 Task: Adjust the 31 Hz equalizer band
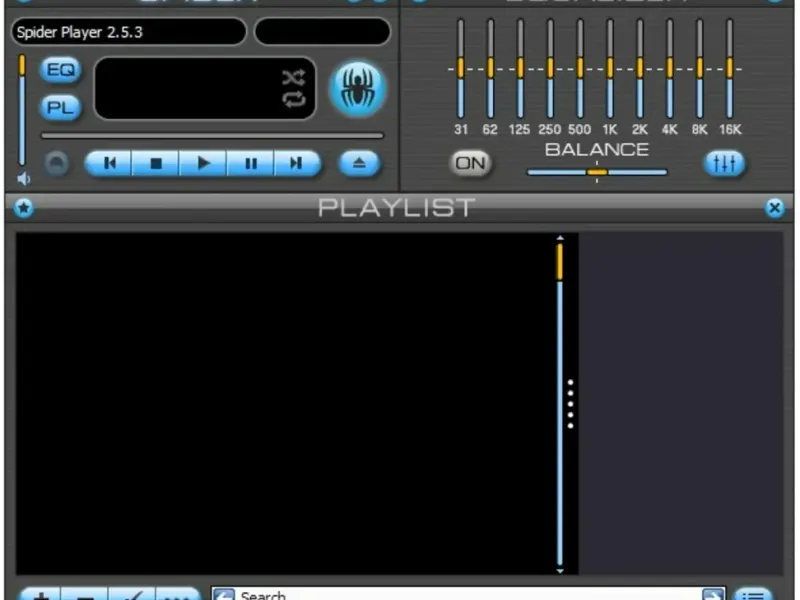[x=461, y=69]
